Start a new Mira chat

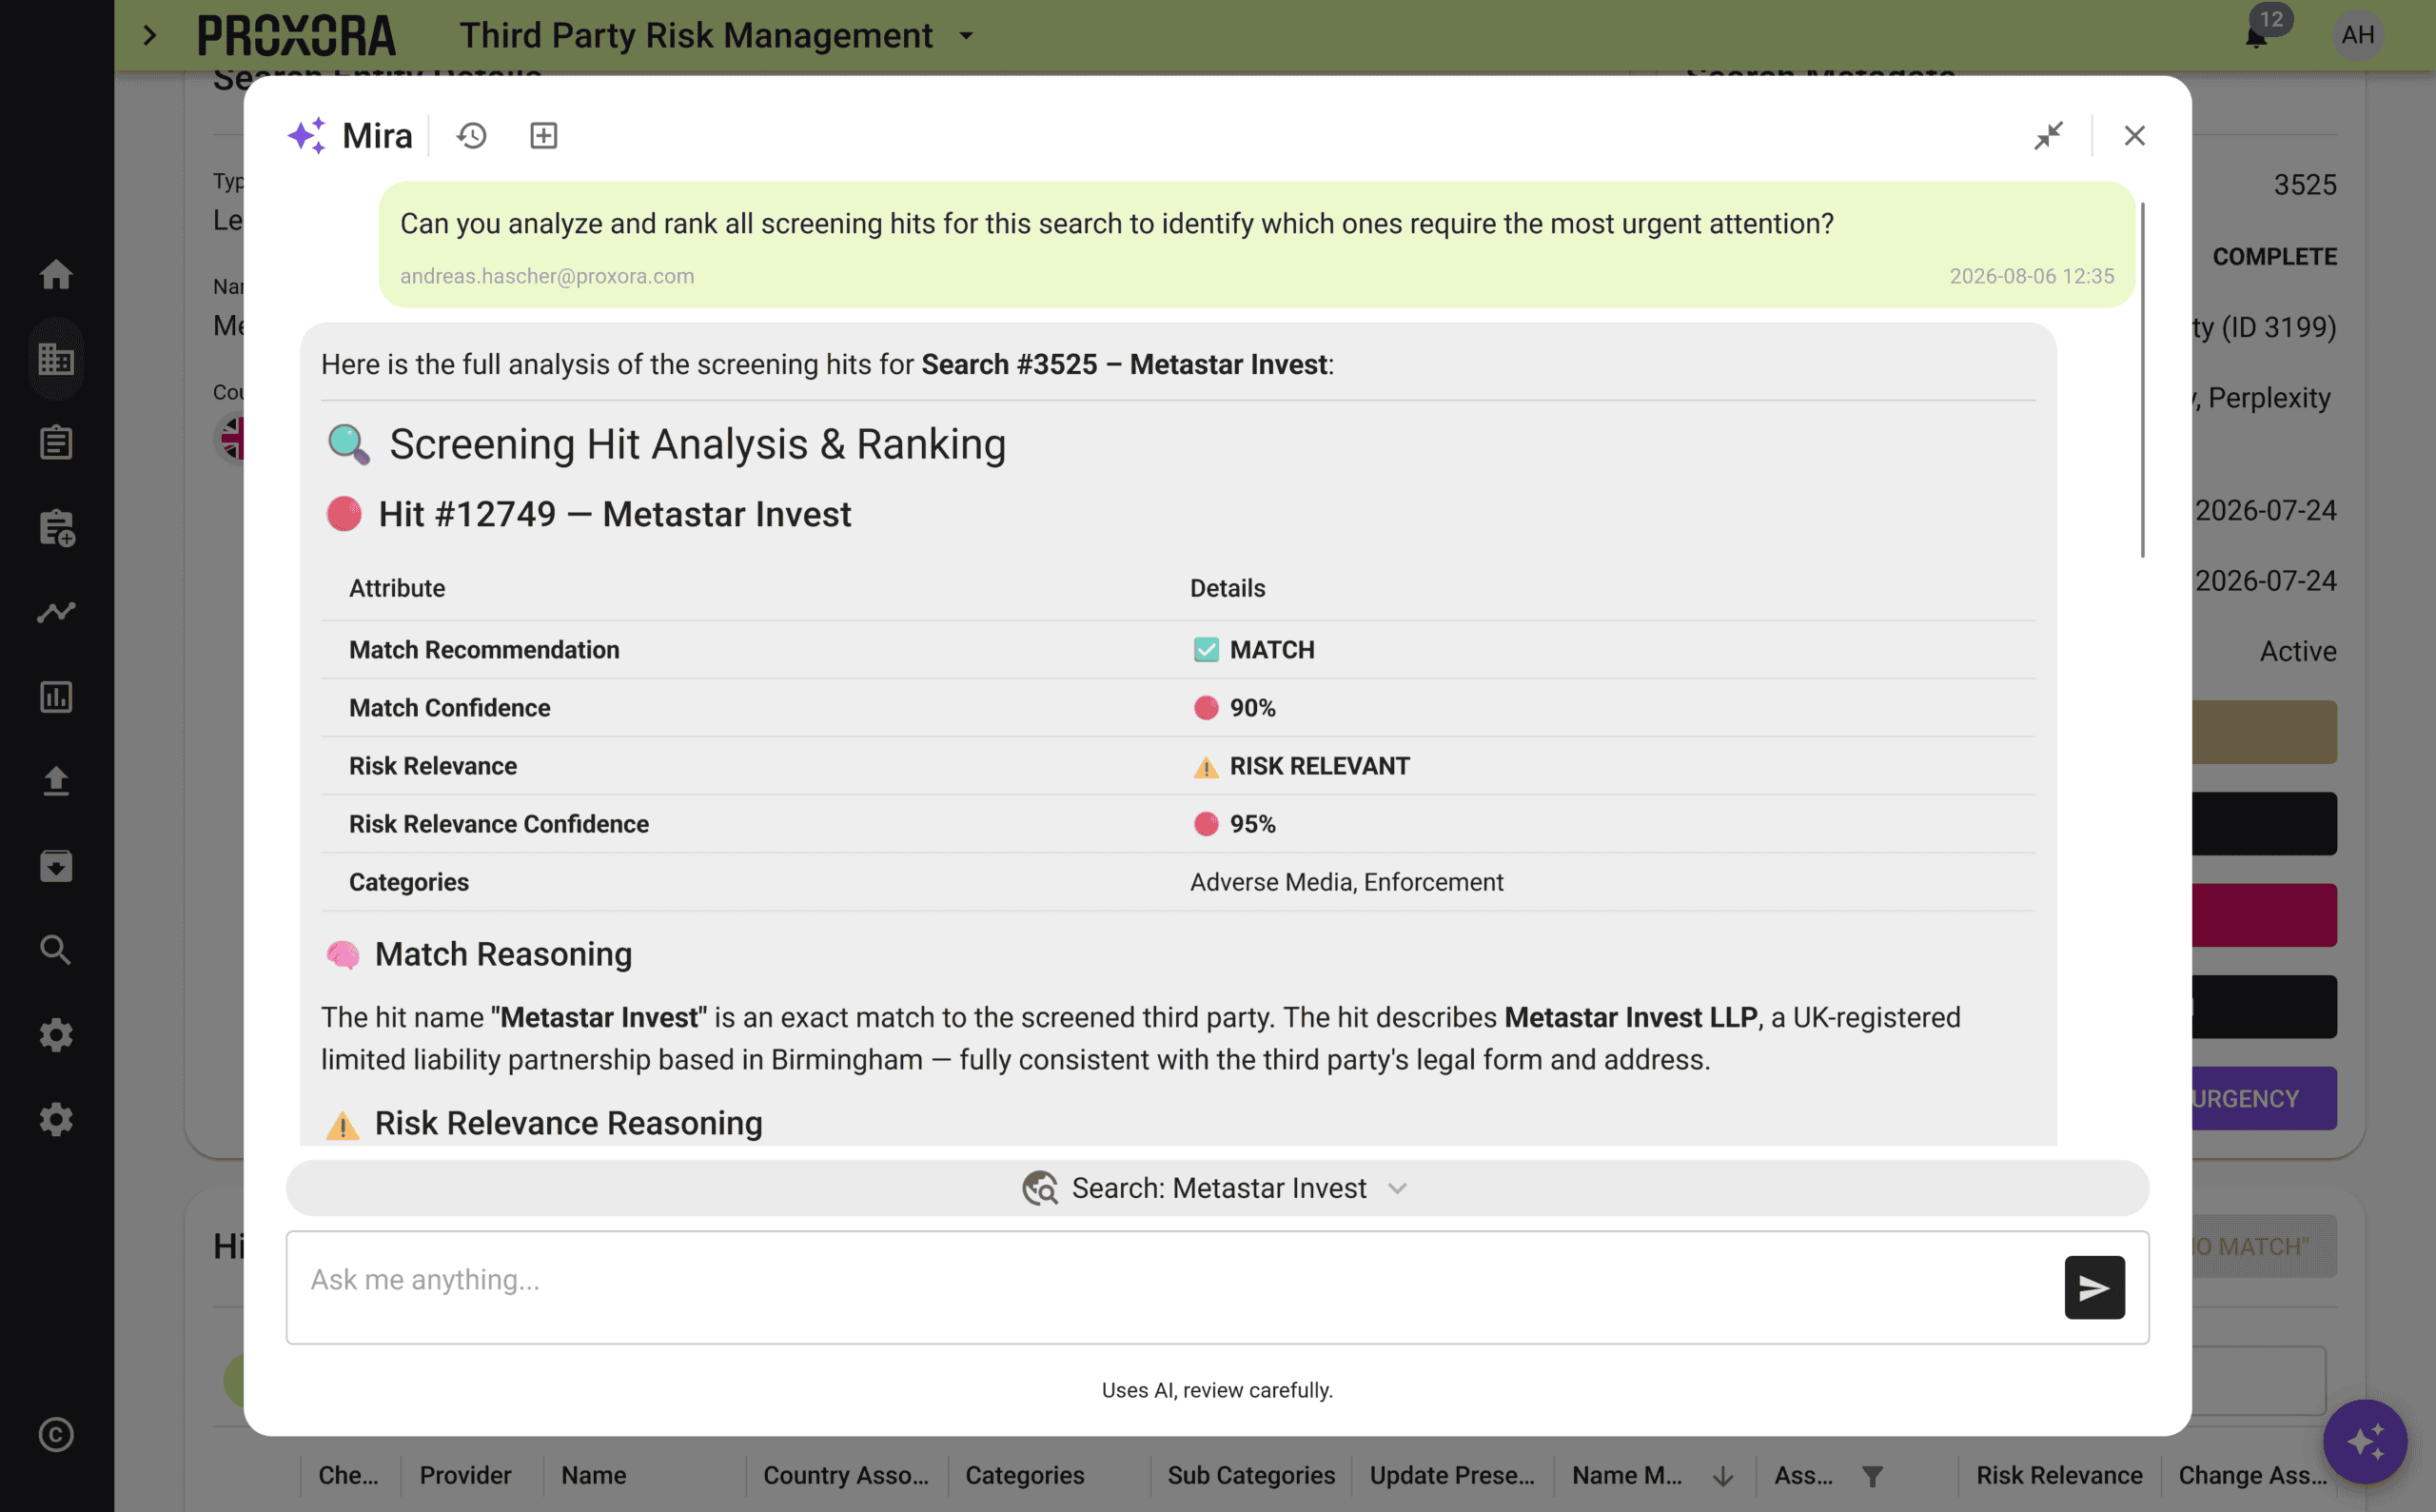tap(543, 135)
